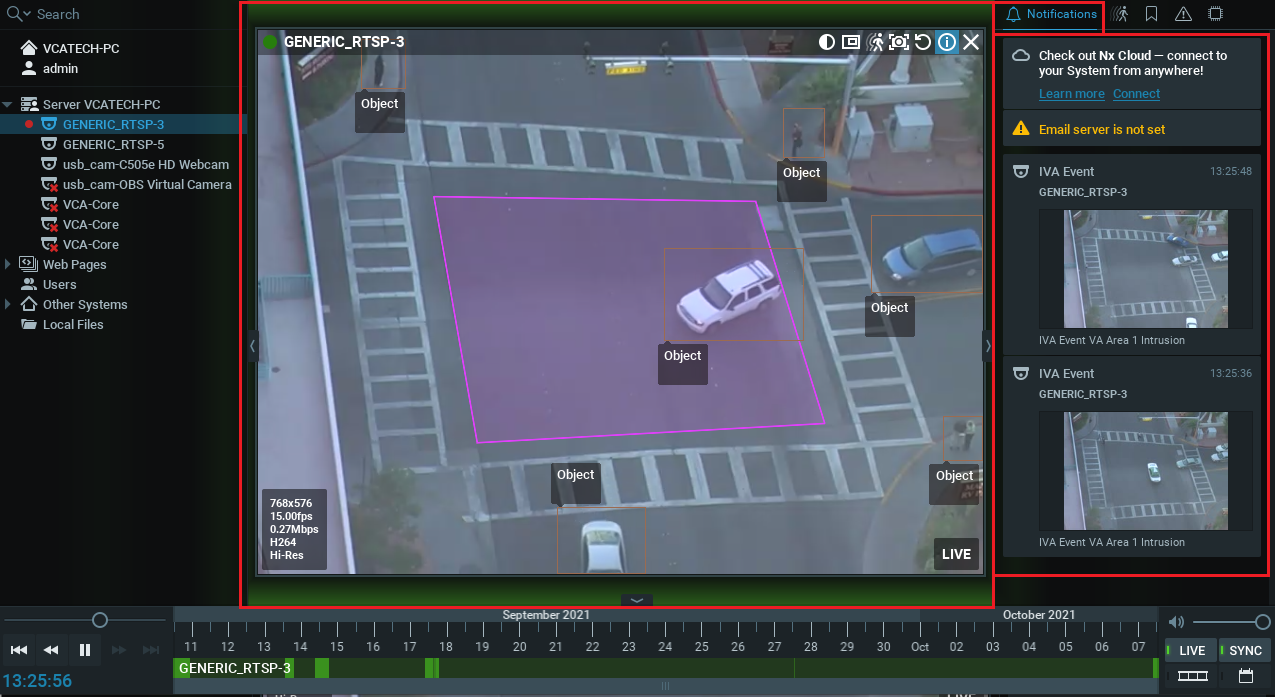Mute the volume speaker icon

pyautogui.click(x=1177, y=622)
